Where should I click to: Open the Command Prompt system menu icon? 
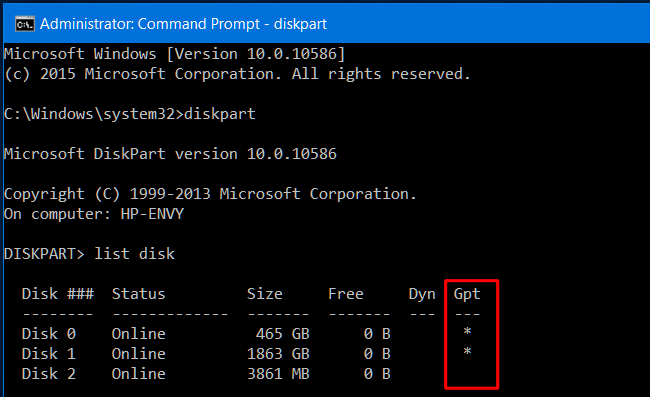25,24
